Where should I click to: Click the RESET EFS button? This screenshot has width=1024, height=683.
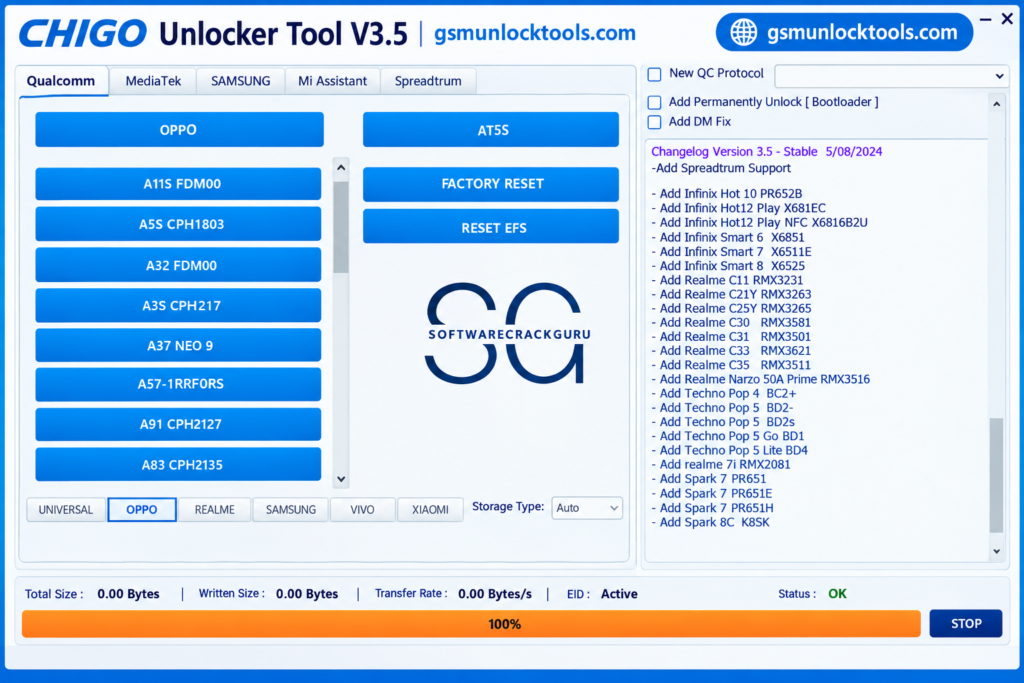click(490, 227)
